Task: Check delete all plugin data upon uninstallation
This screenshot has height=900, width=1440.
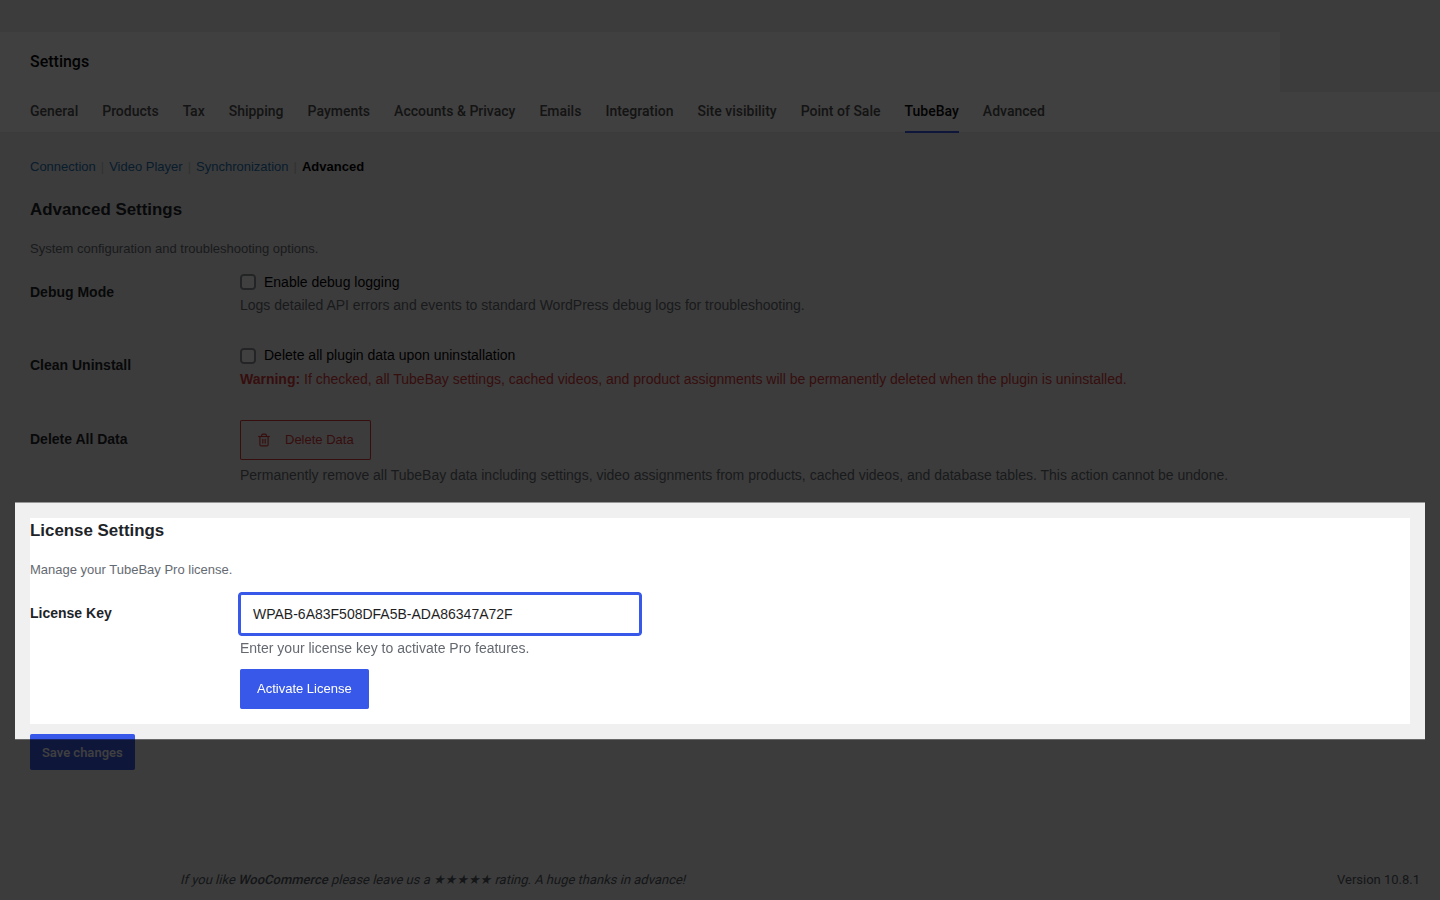Action: point(248,356)
